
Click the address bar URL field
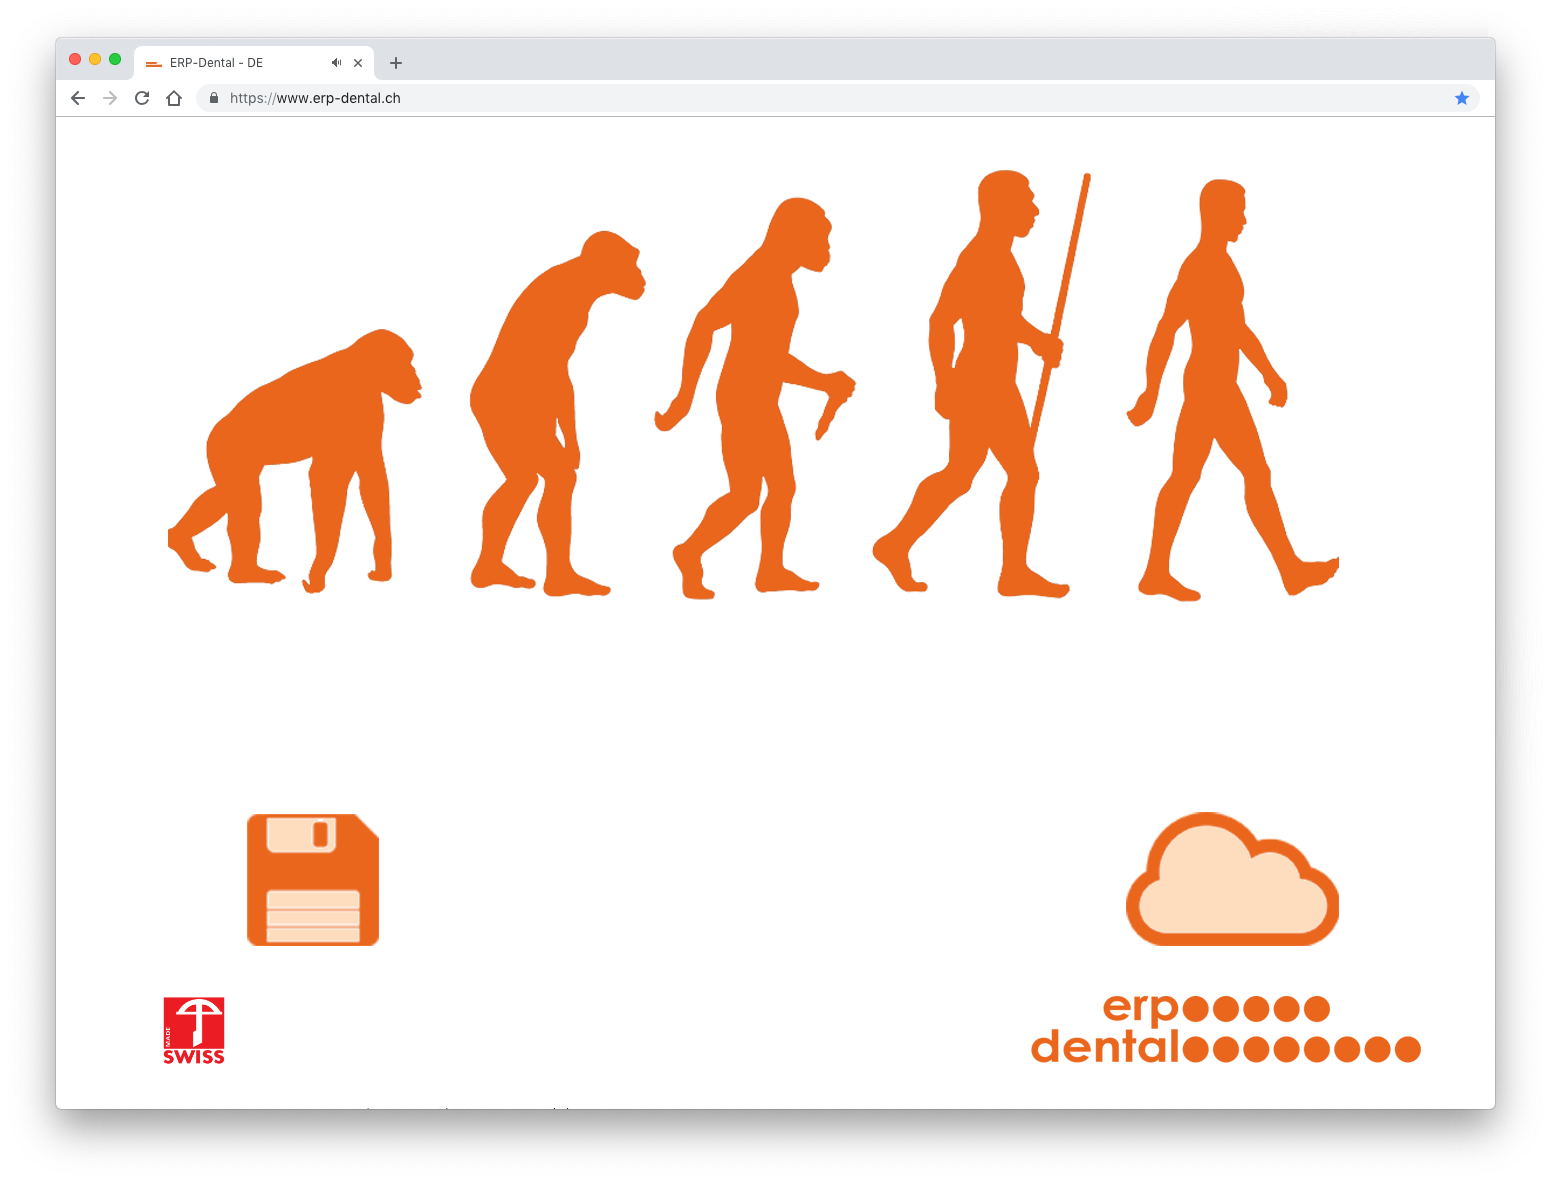tap(837, 98)
